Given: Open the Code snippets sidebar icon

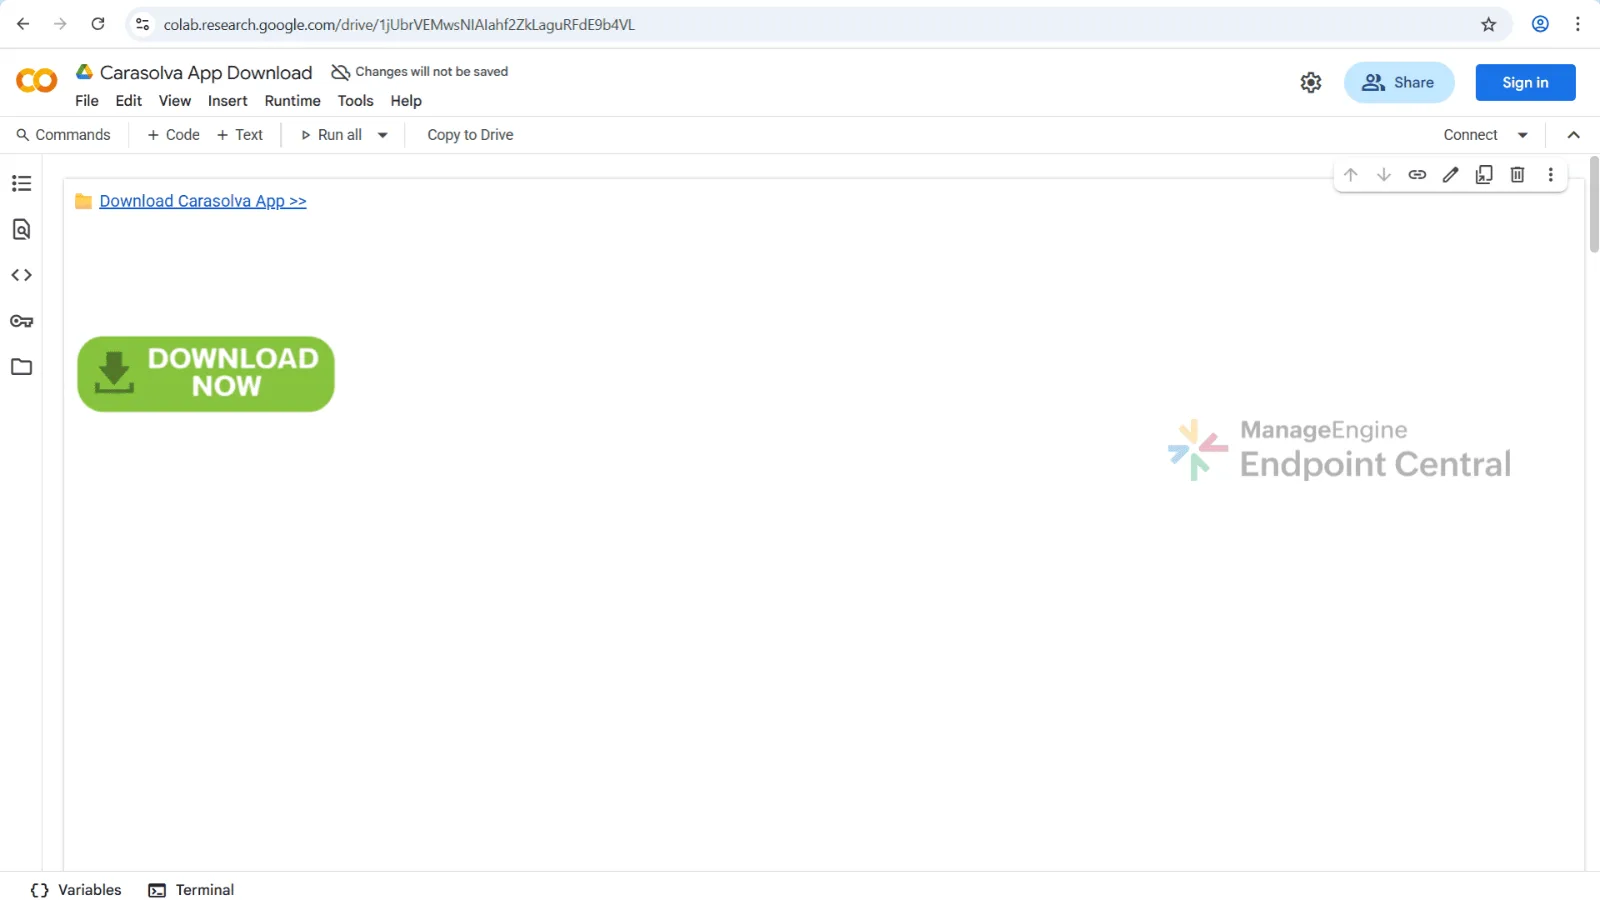Looking at the screenshot, I should pos(21,275).
